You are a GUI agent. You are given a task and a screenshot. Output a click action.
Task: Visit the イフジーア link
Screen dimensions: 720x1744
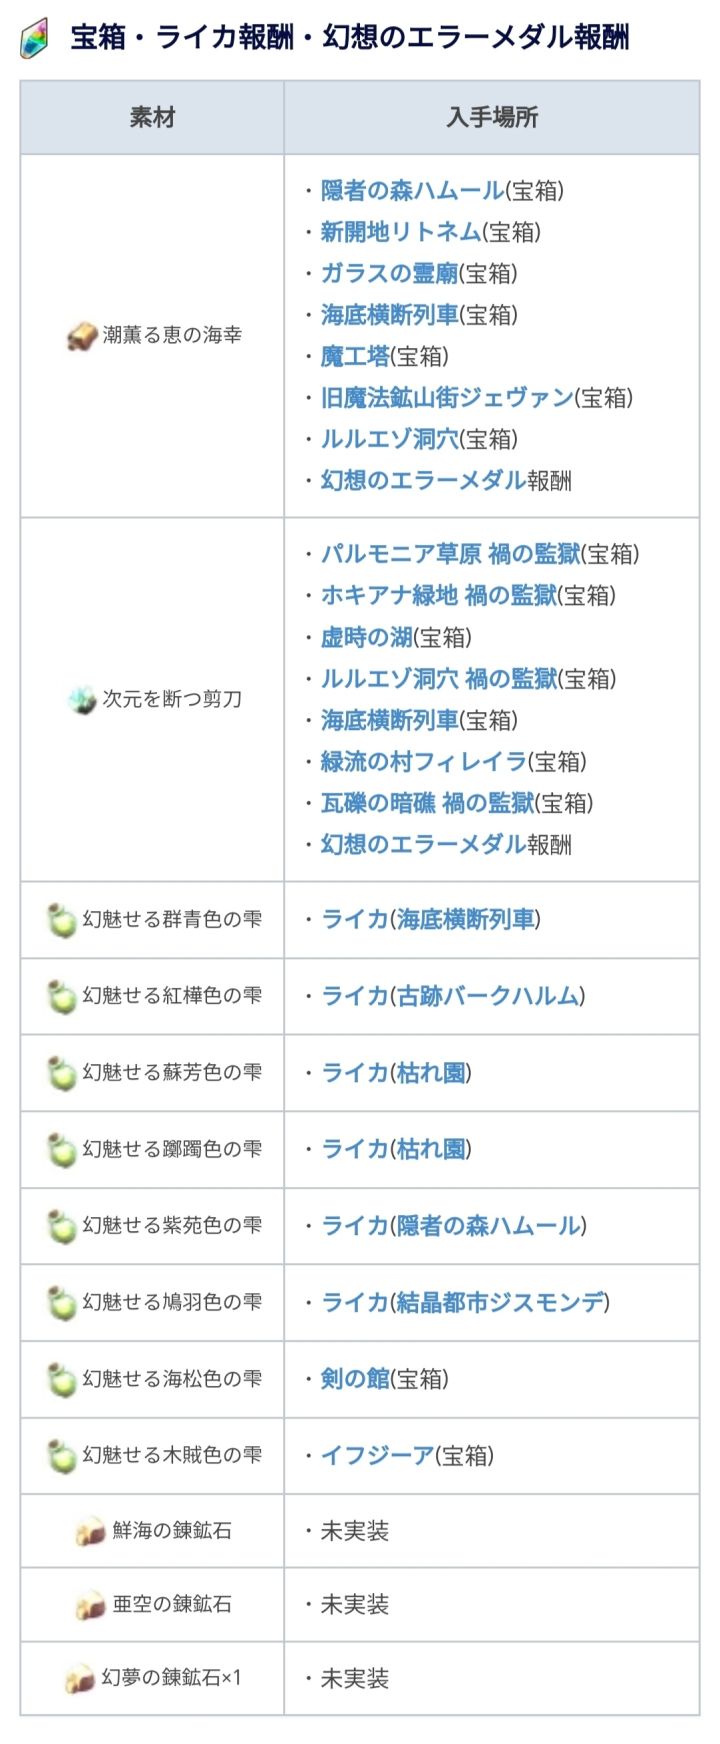(x=377, y=1456)
